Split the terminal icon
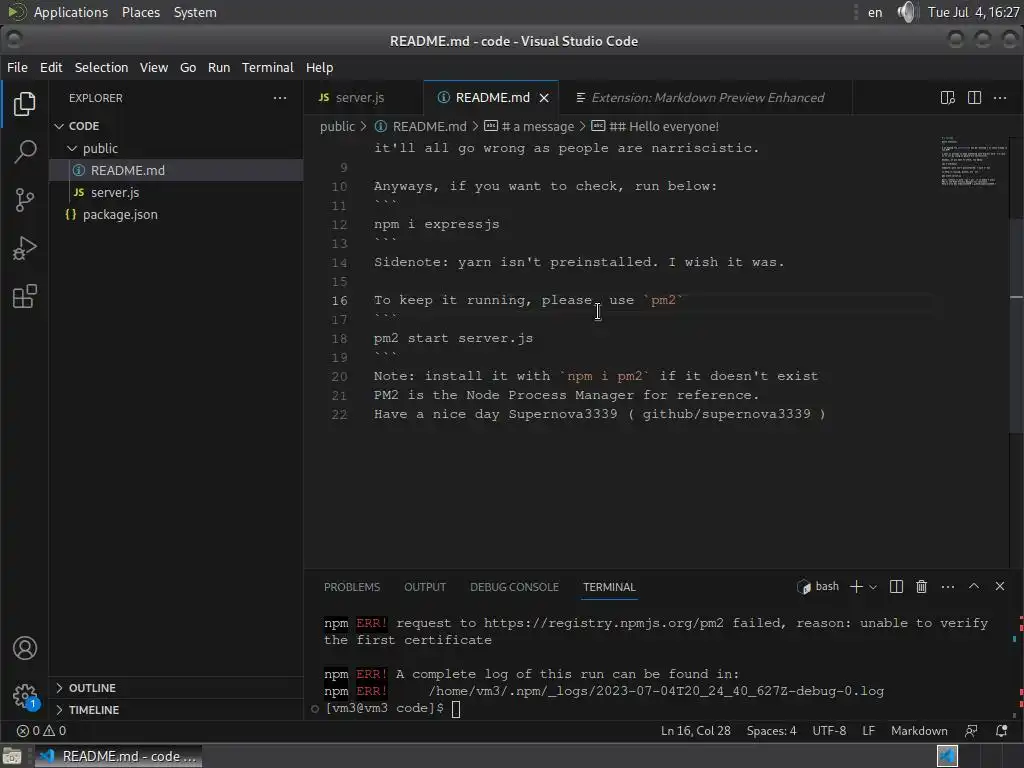The image size is (1024, 768). tap(896, 586)
